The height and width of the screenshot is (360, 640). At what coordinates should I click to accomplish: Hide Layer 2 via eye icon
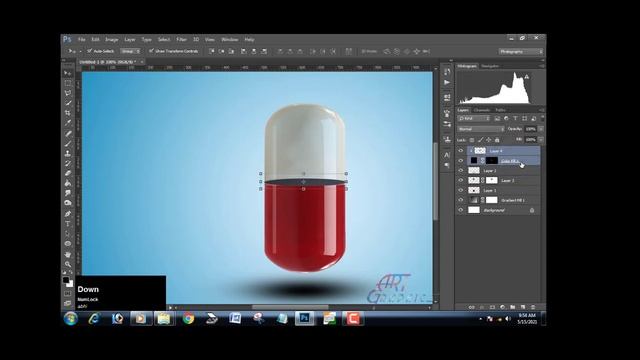coord(461,180)
